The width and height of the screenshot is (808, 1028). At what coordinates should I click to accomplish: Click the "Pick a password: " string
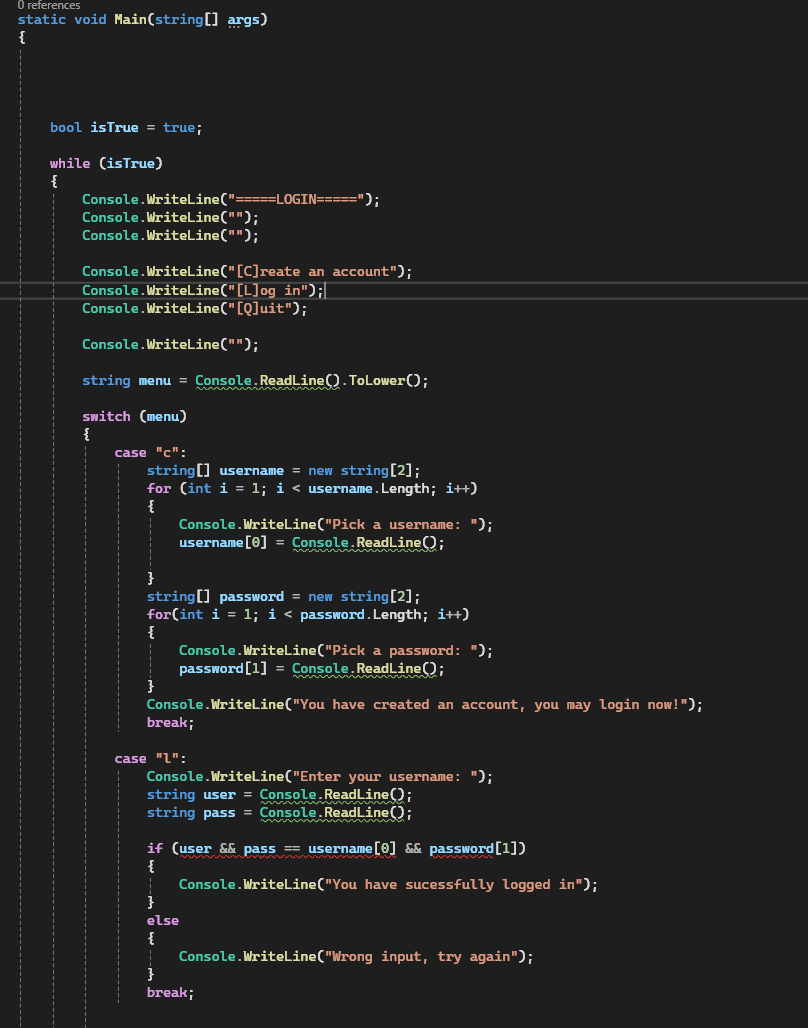(x=401, y=650)
